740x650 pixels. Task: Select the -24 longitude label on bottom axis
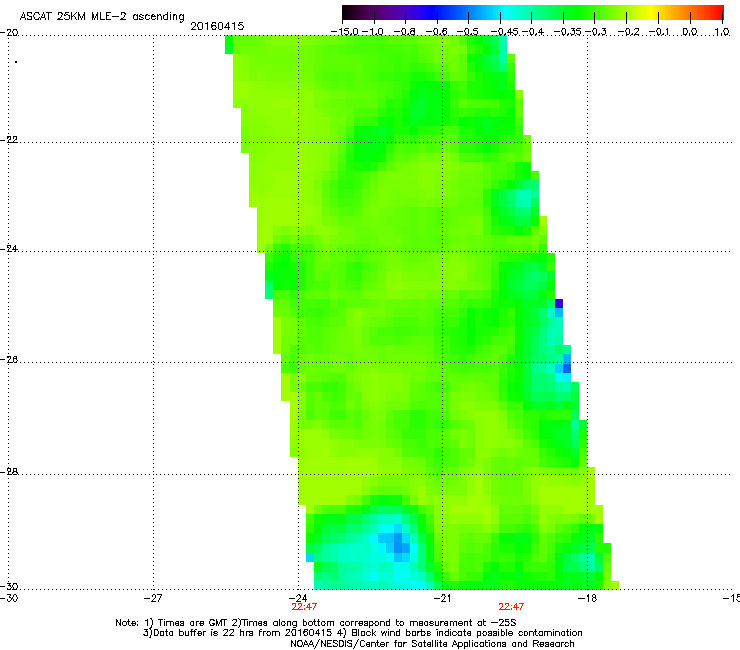(298, 598)
